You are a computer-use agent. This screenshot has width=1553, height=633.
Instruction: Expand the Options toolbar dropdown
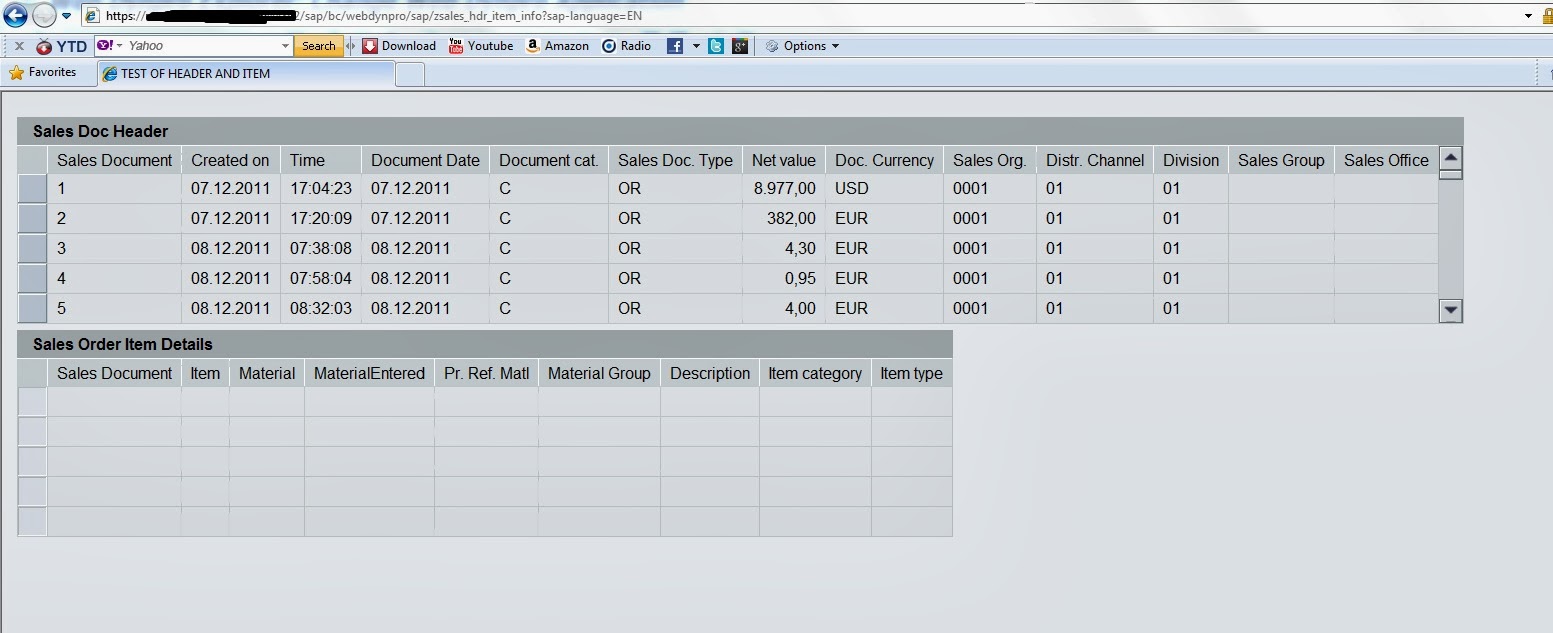(x=802, y=46)
